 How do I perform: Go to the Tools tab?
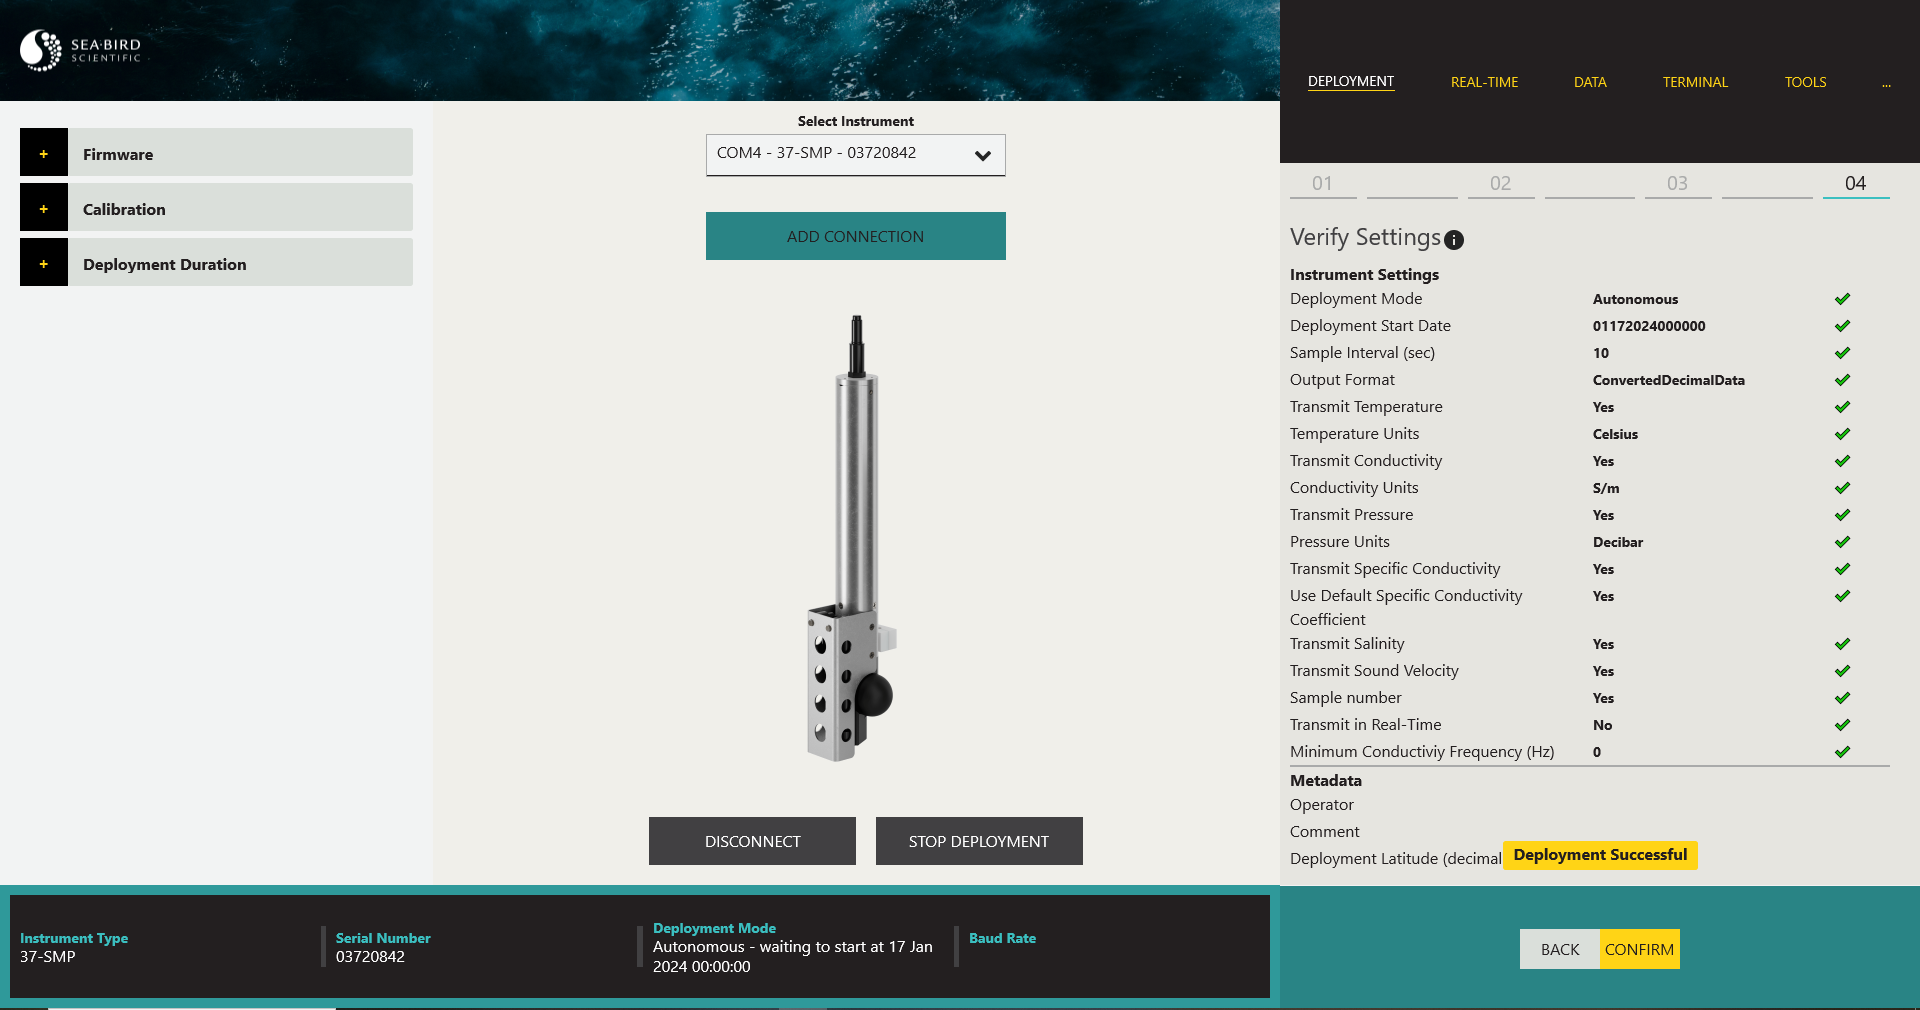click(1805, 82)
